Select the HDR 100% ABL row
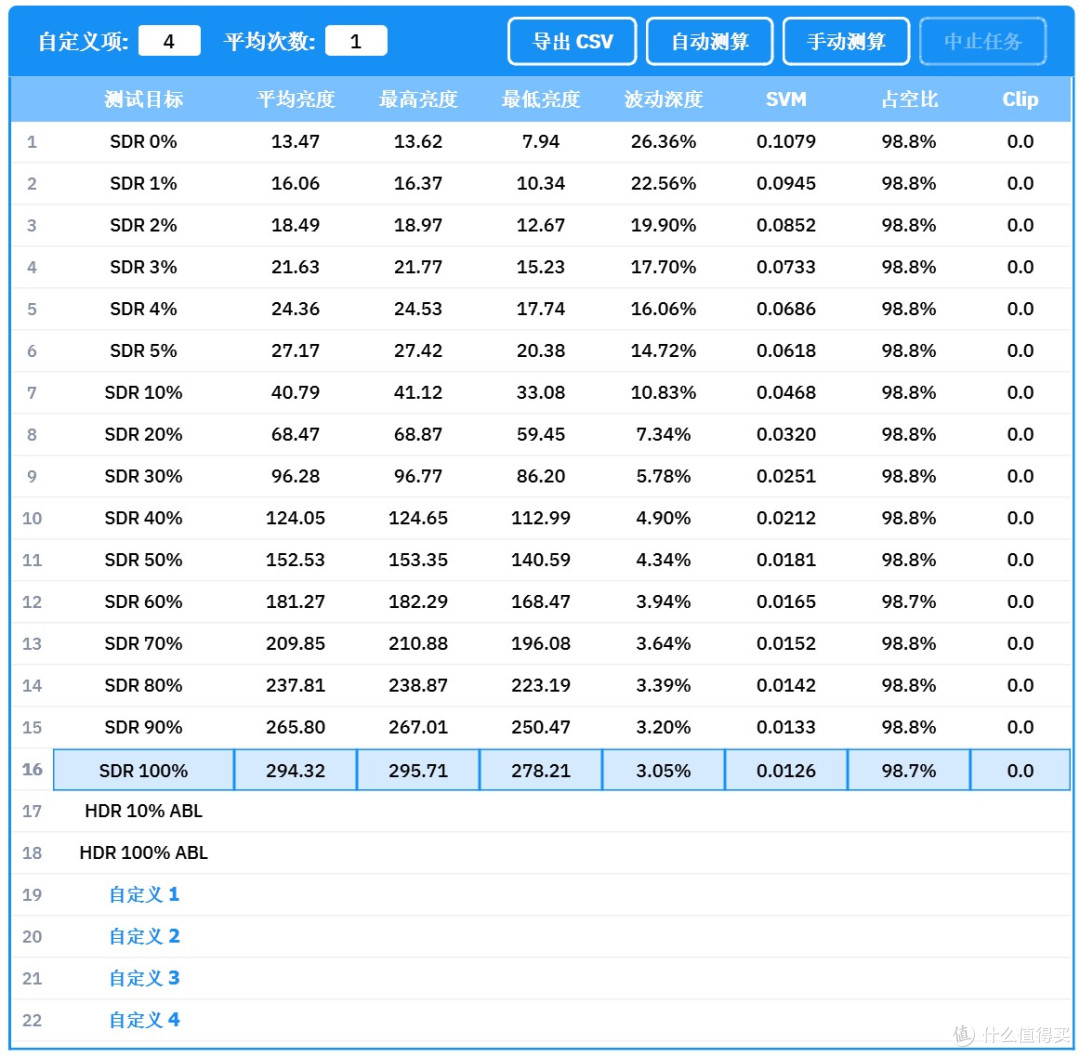Viewport: 1080px width, 1057px height. pos(143,853)
